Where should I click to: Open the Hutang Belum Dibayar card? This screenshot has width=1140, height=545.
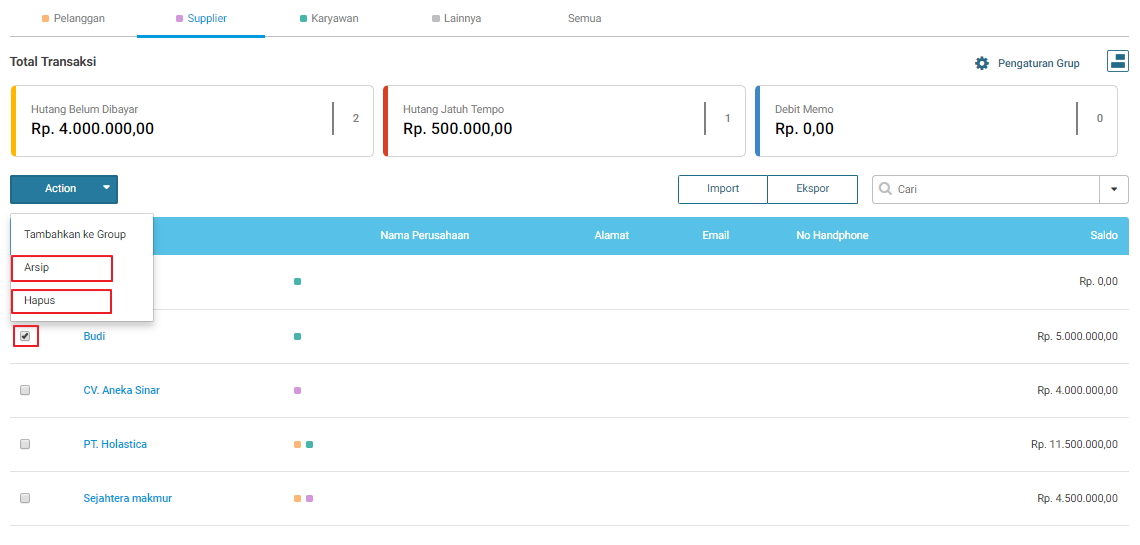[192, 121]
